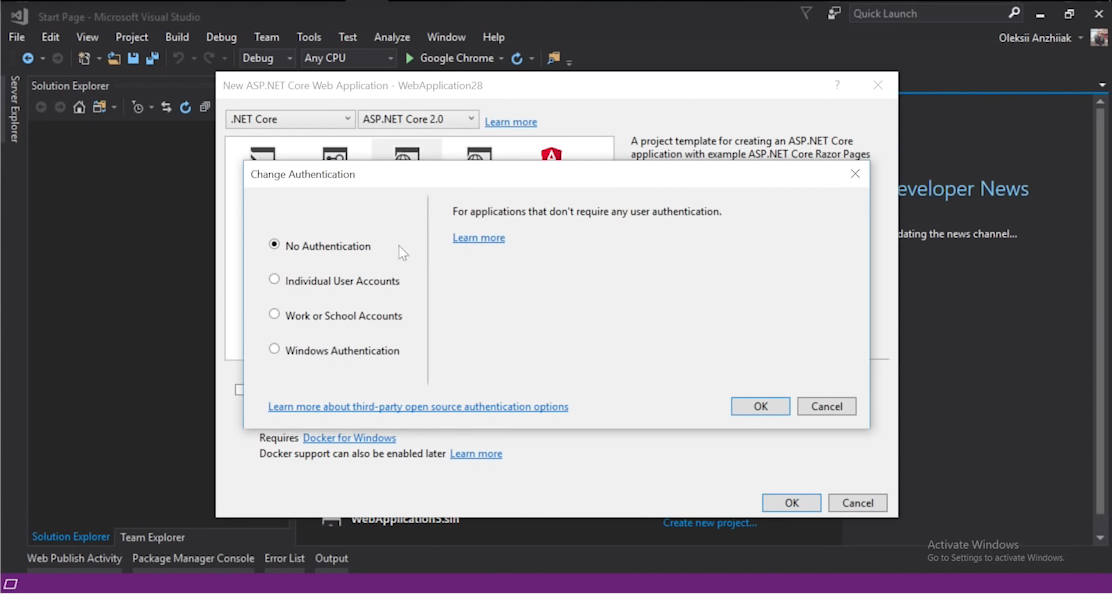
Task: Open the Tools menu
Action: click(x=309, y=37)
